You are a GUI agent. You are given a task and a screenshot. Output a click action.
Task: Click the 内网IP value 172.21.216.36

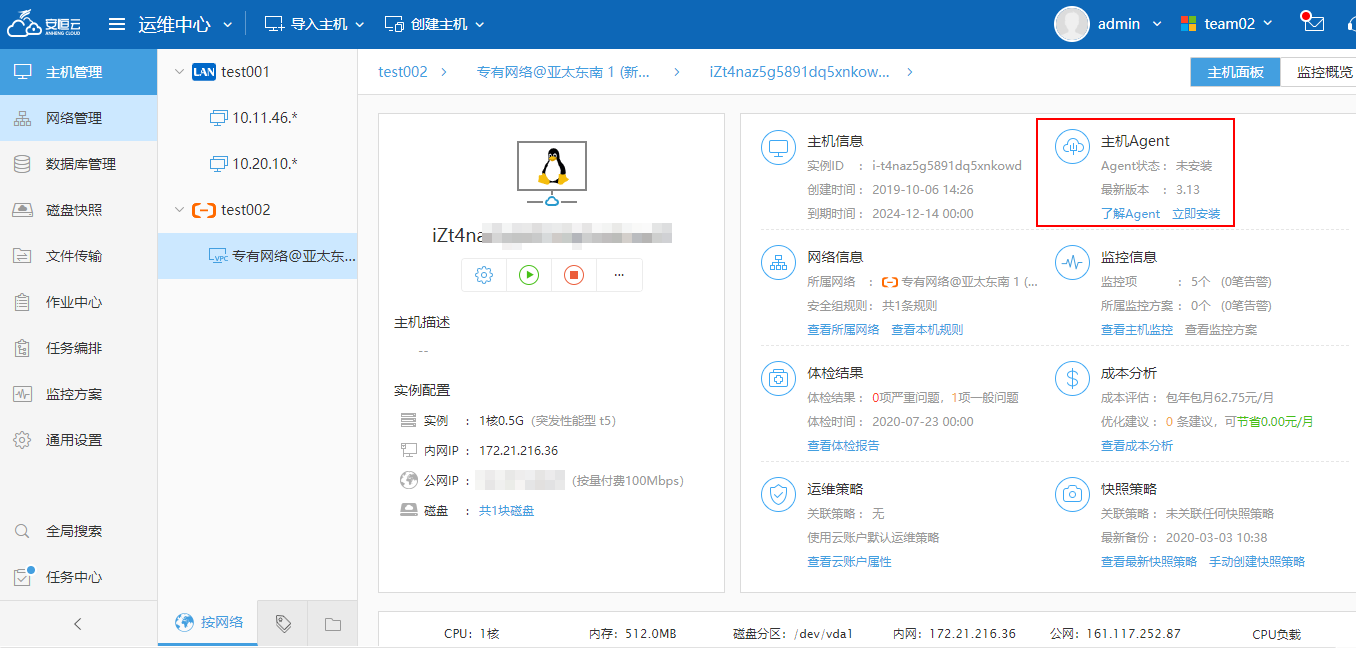click(518, 451)
